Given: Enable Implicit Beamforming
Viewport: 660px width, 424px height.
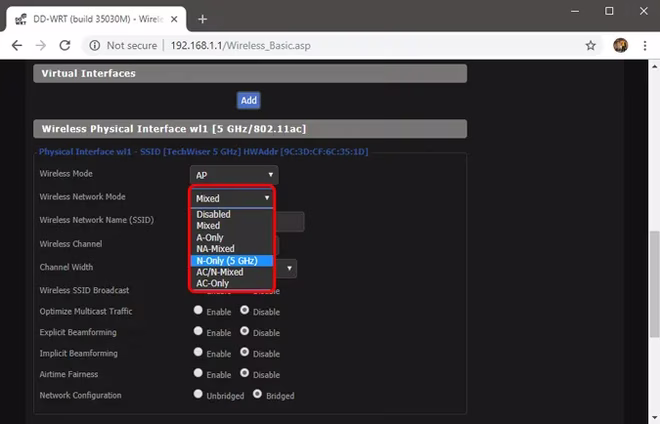Looking at the screenshot, I should [198, 352].
